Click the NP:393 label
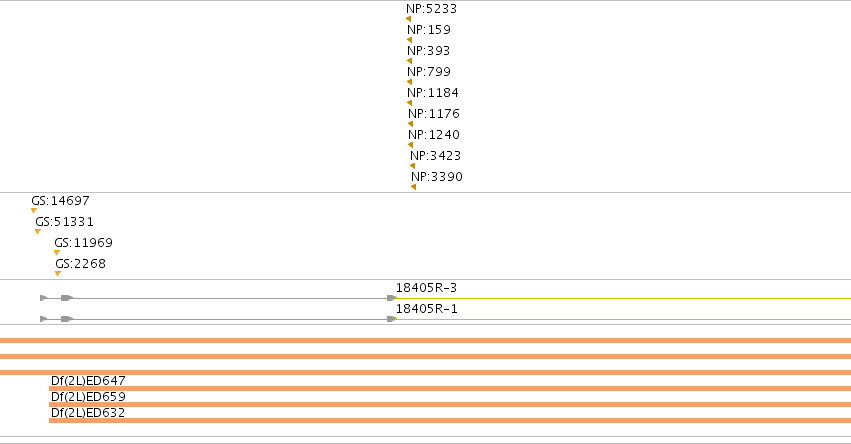 click(x=429, y=51)
